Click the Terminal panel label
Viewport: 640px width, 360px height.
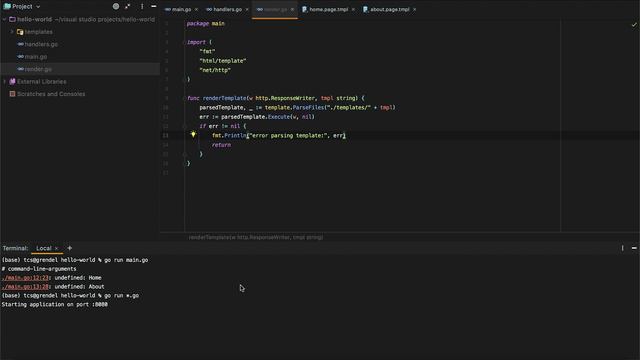pos(15,248)
